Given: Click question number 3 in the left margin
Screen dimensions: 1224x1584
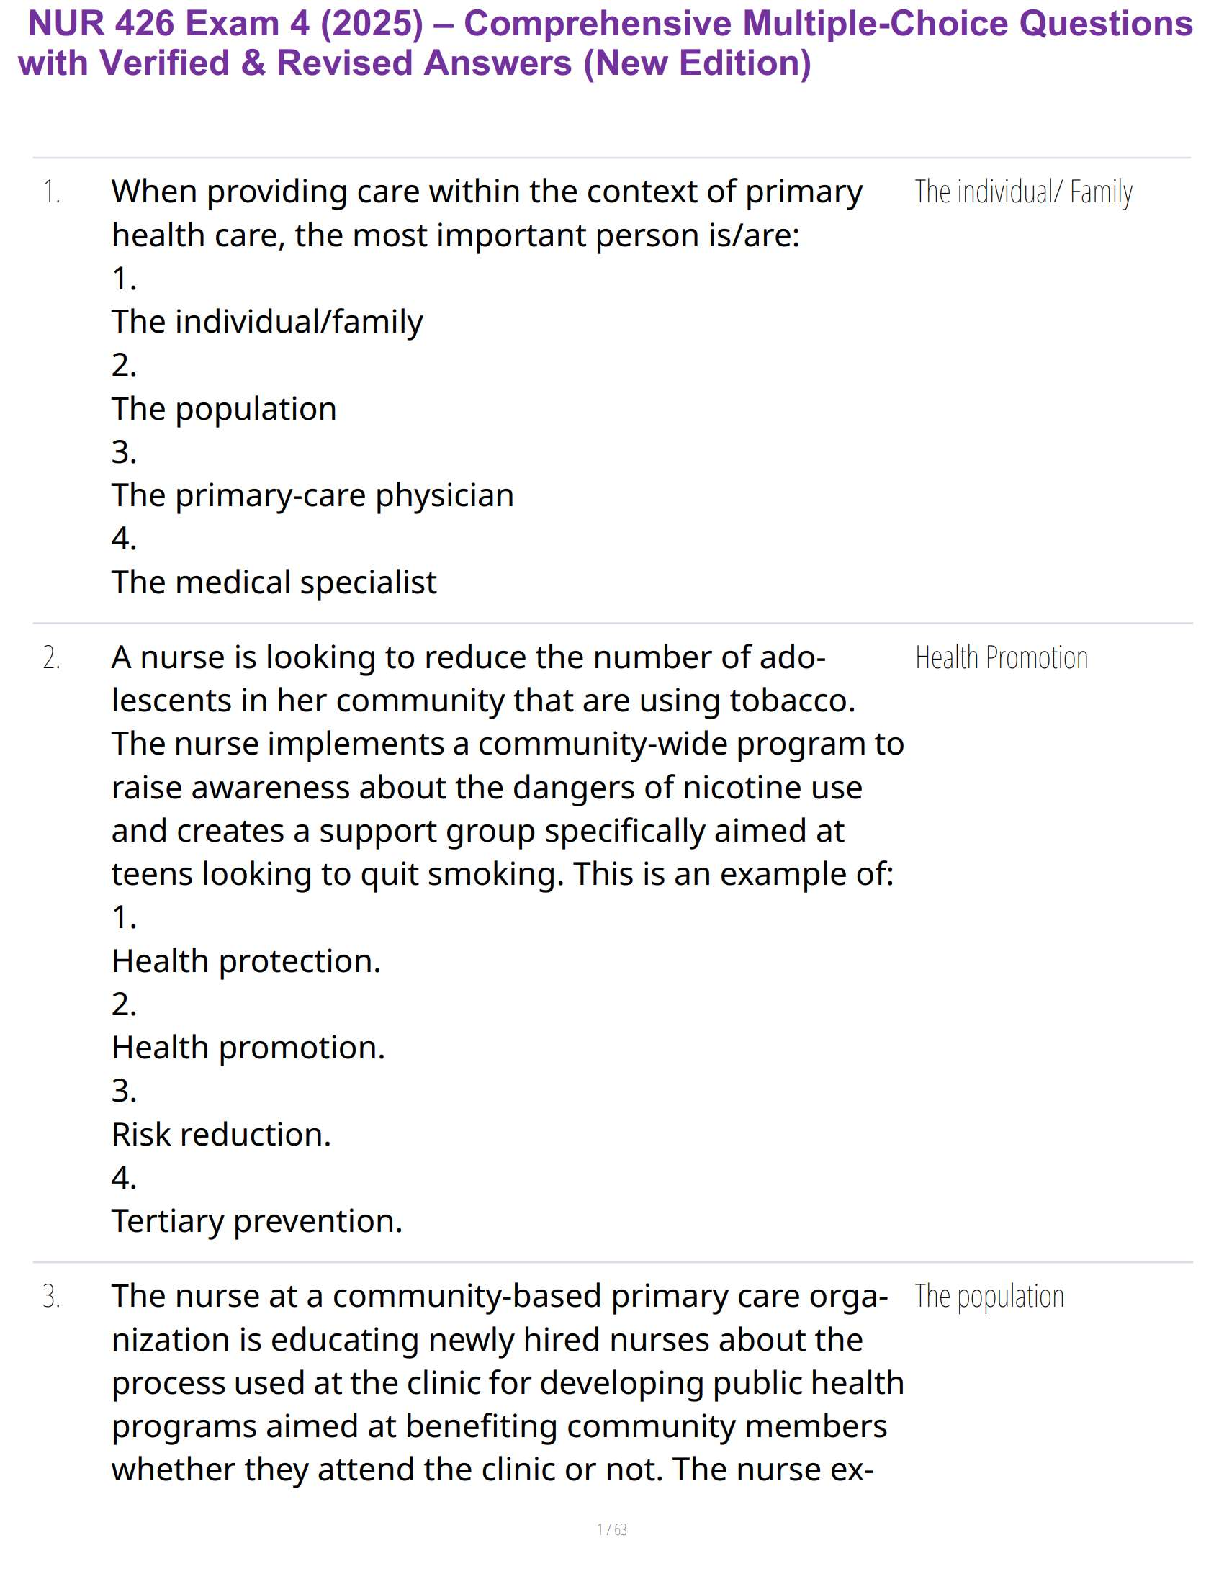Looking at the screenshot, I should [52, 1297].
